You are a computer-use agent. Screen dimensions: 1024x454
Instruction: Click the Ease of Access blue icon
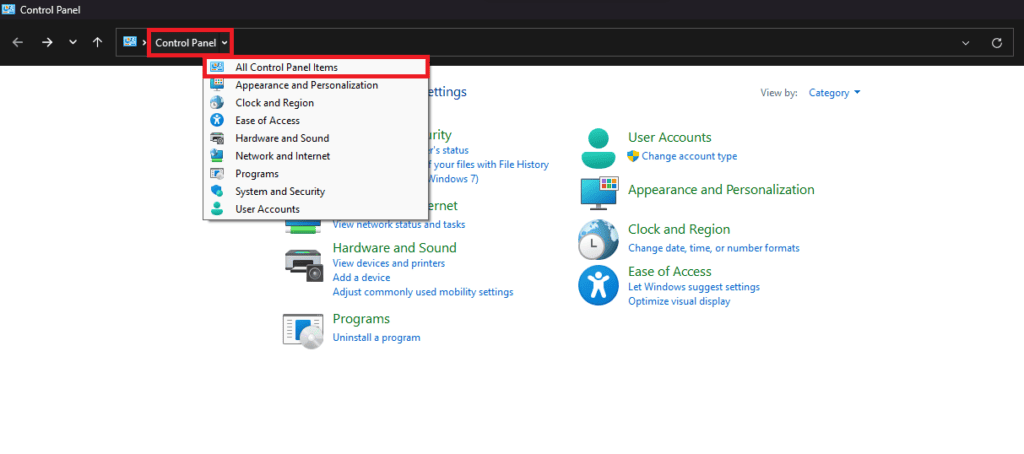click(598, 285)
